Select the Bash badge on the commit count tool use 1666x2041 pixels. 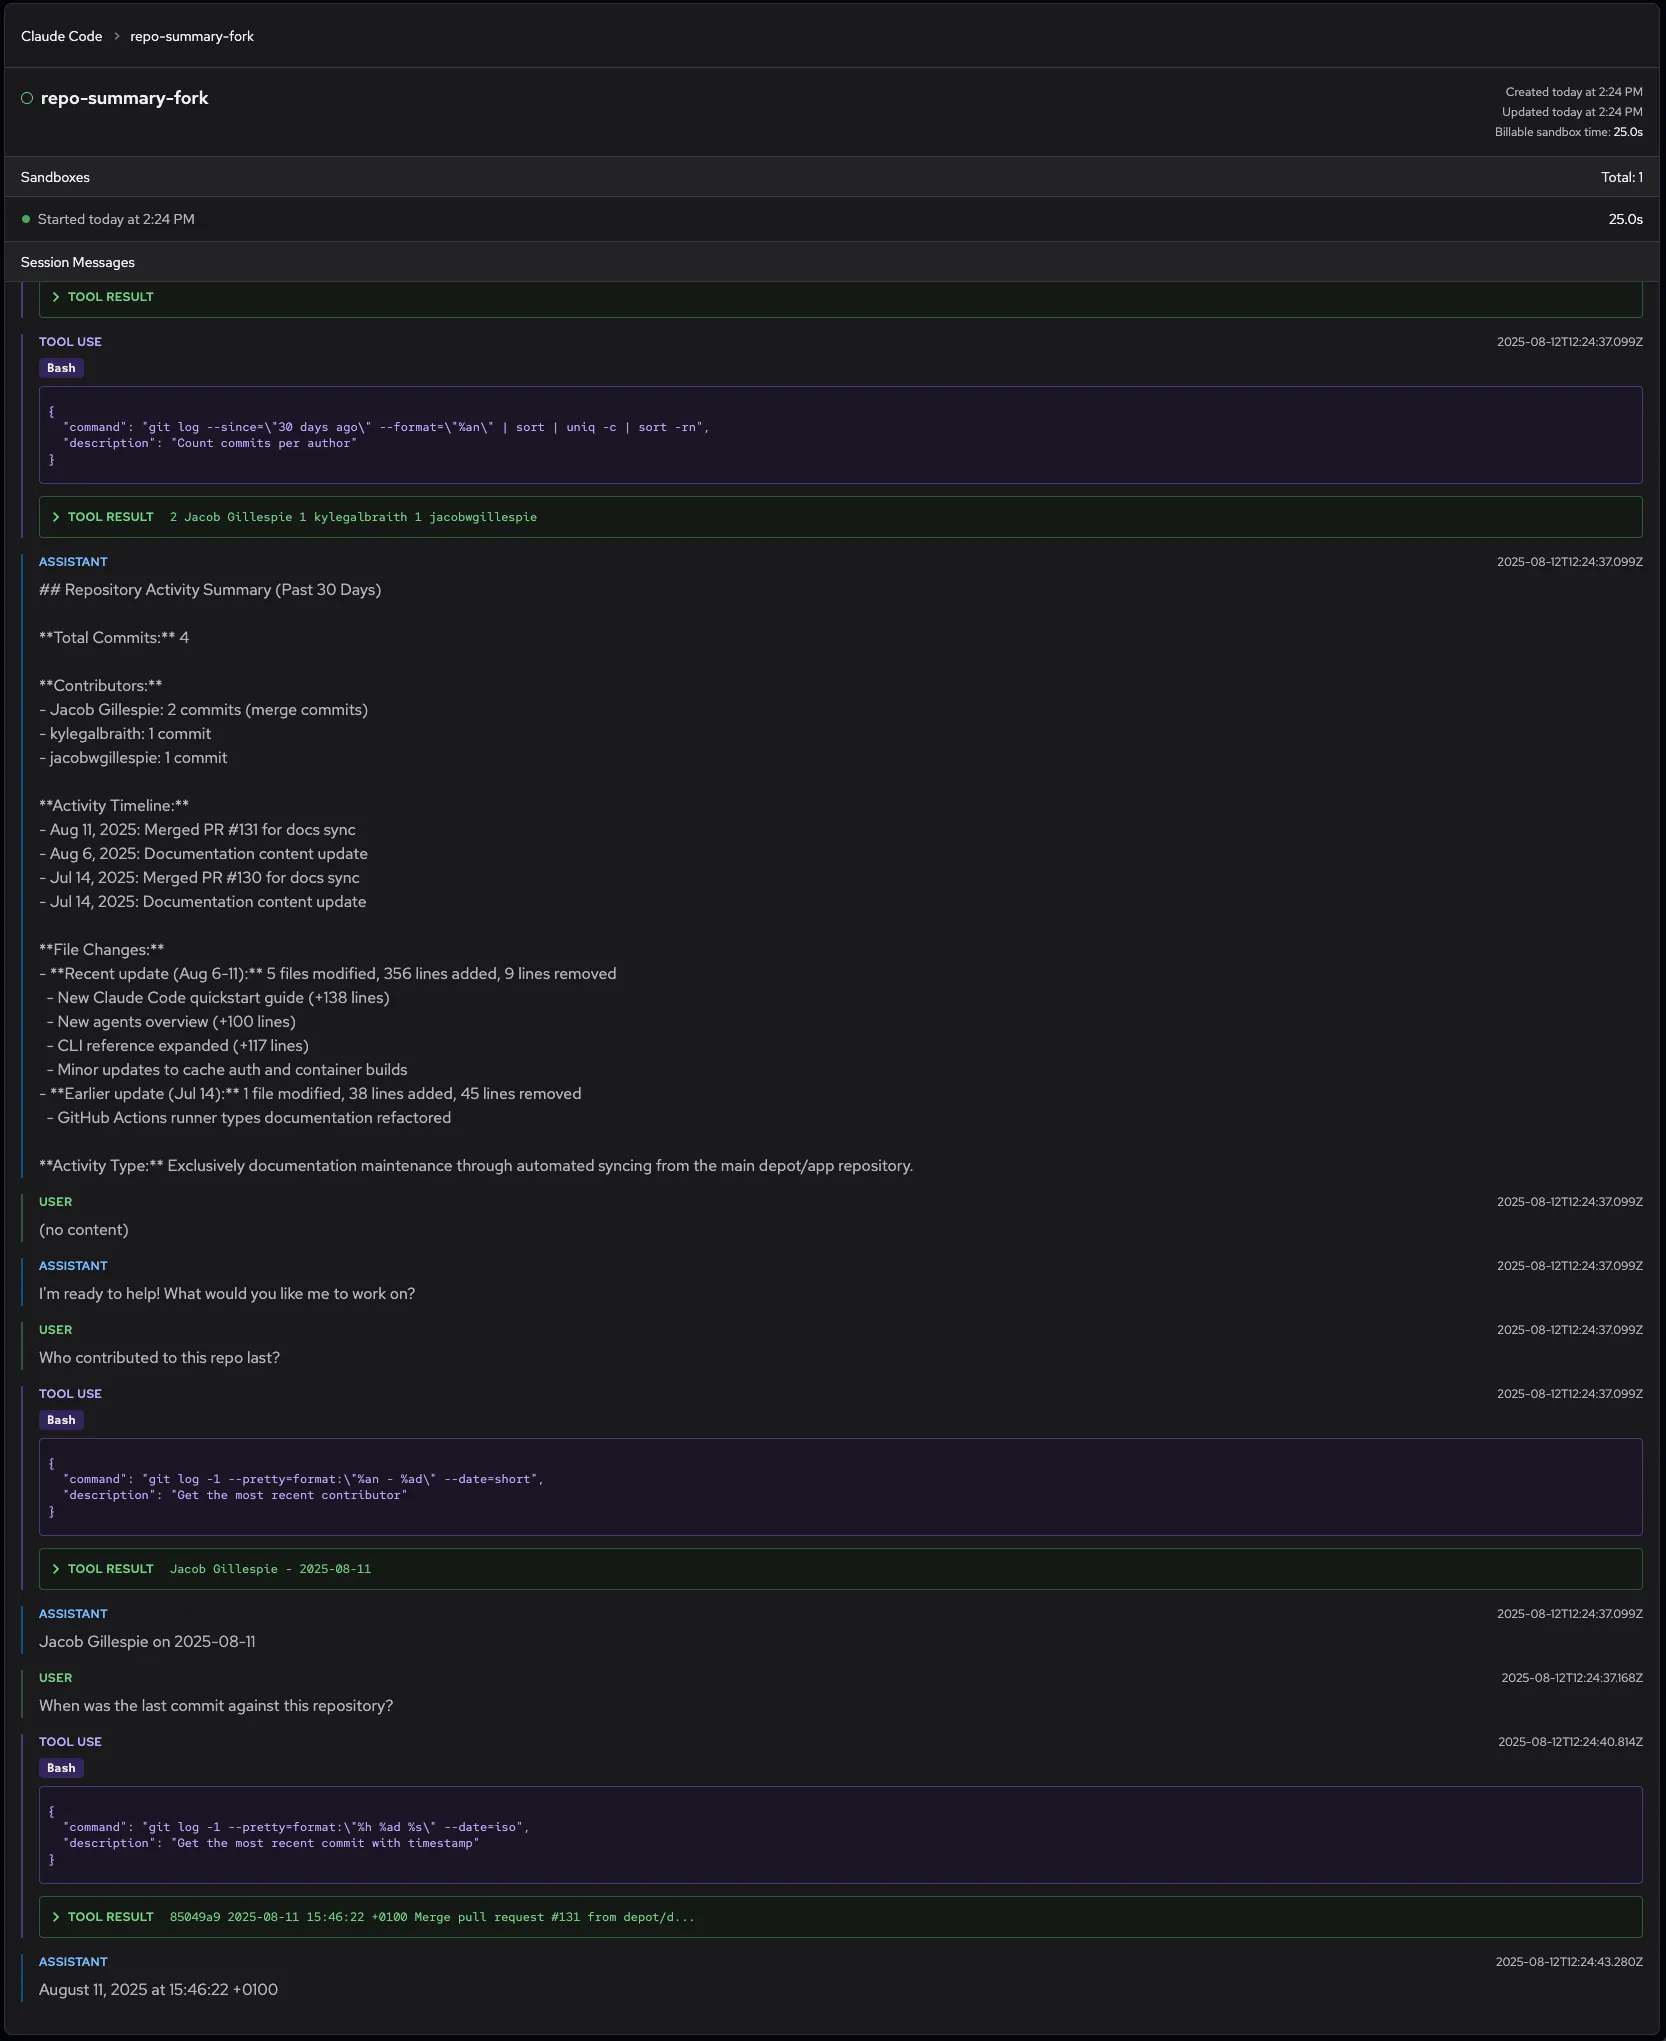[x=61, y=368]
